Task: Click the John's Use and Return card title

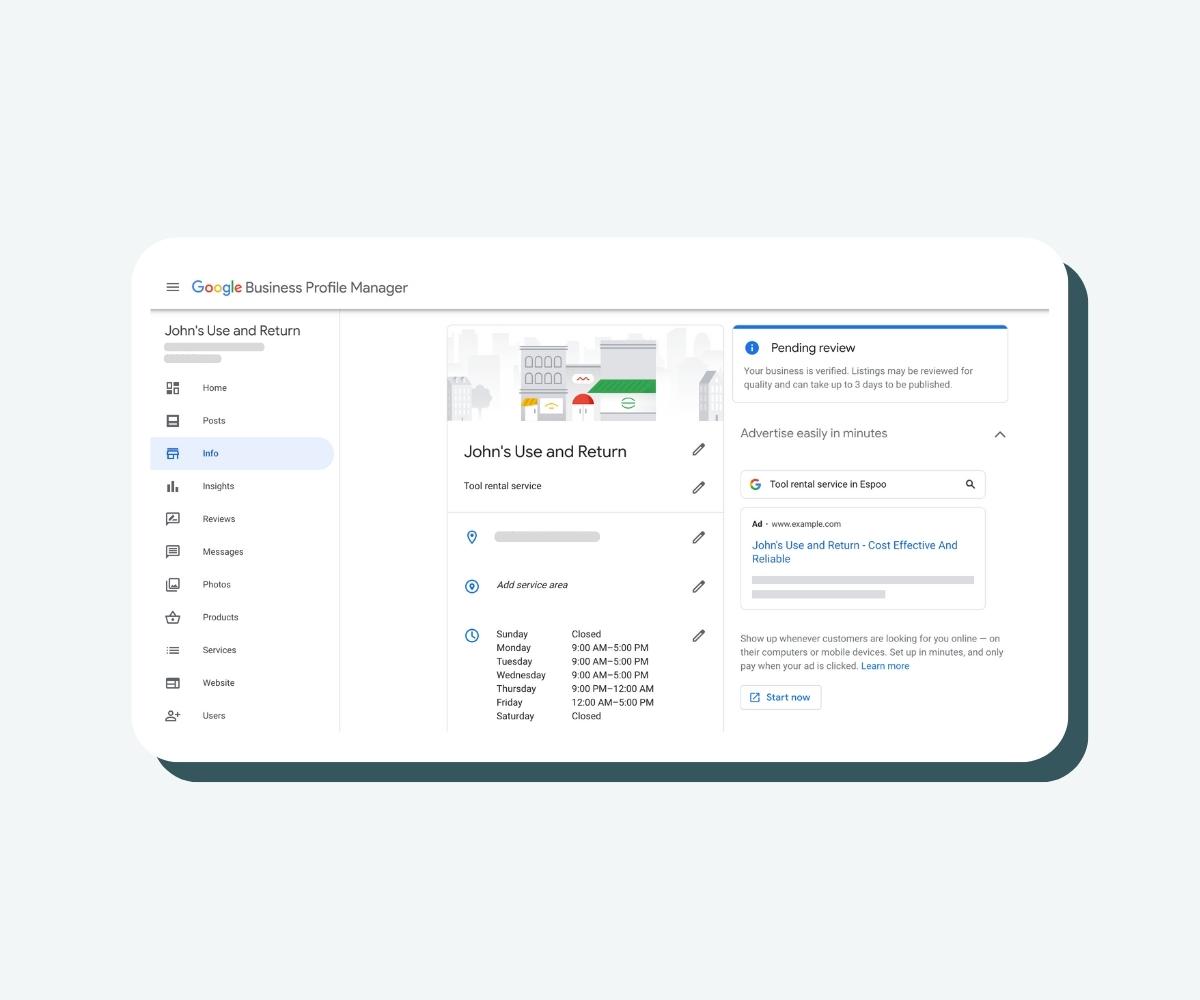Action: pos(545,451)
